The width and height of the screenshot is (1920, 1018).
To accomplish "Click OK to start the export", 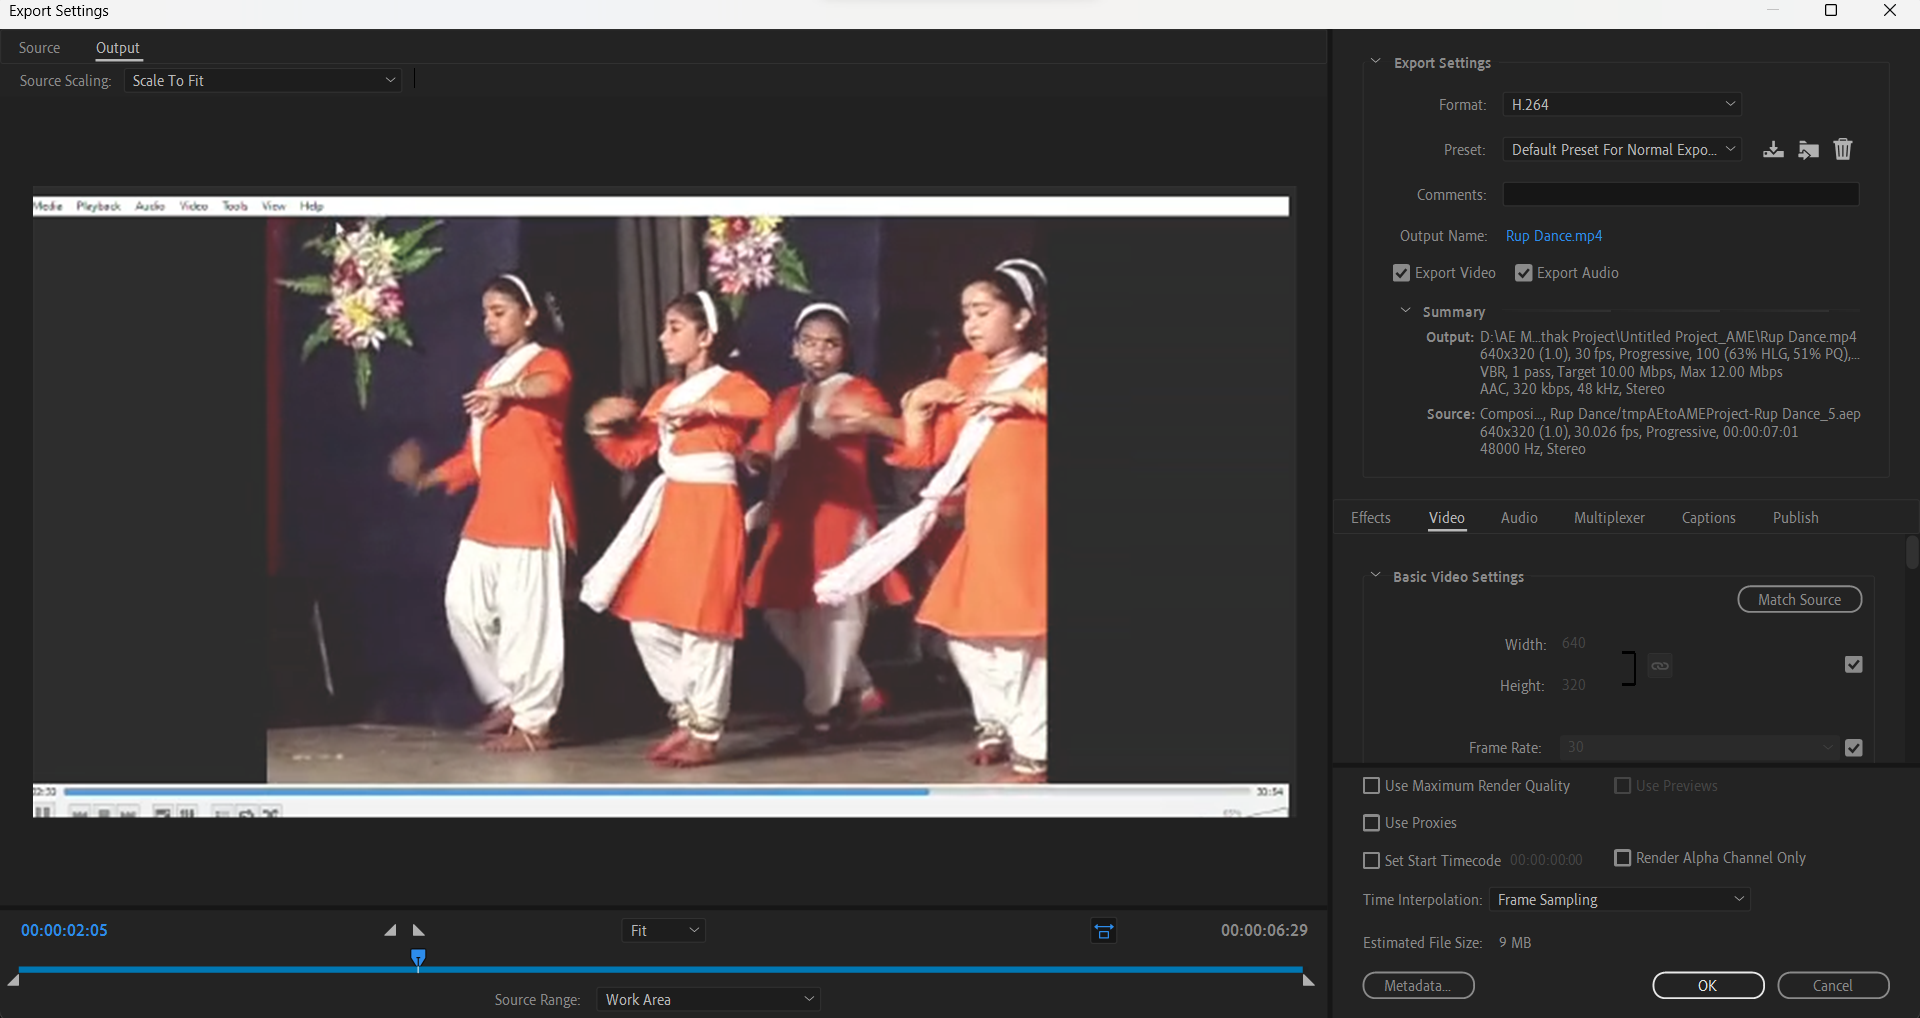I will click(1707, 985).
